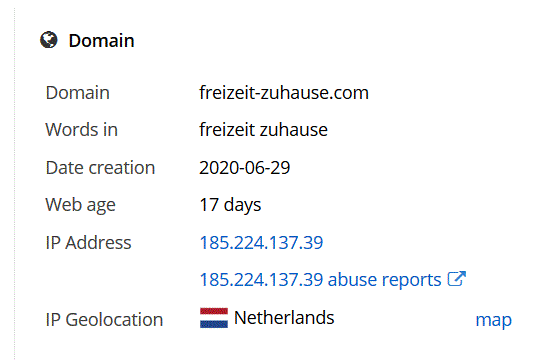
Task: Click the Domain section heading
Action: point(101,40)
